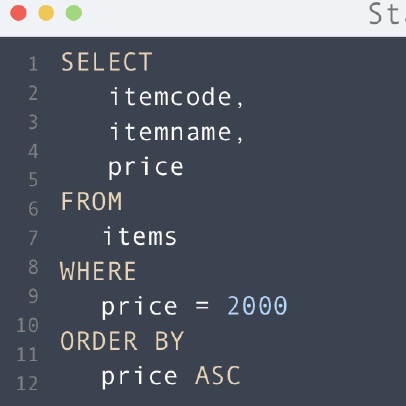The width and height of the screenshot is (406, 406).
Task: Click the window title text in title bar
Action: pyautogui.click(x=387, y=14)
